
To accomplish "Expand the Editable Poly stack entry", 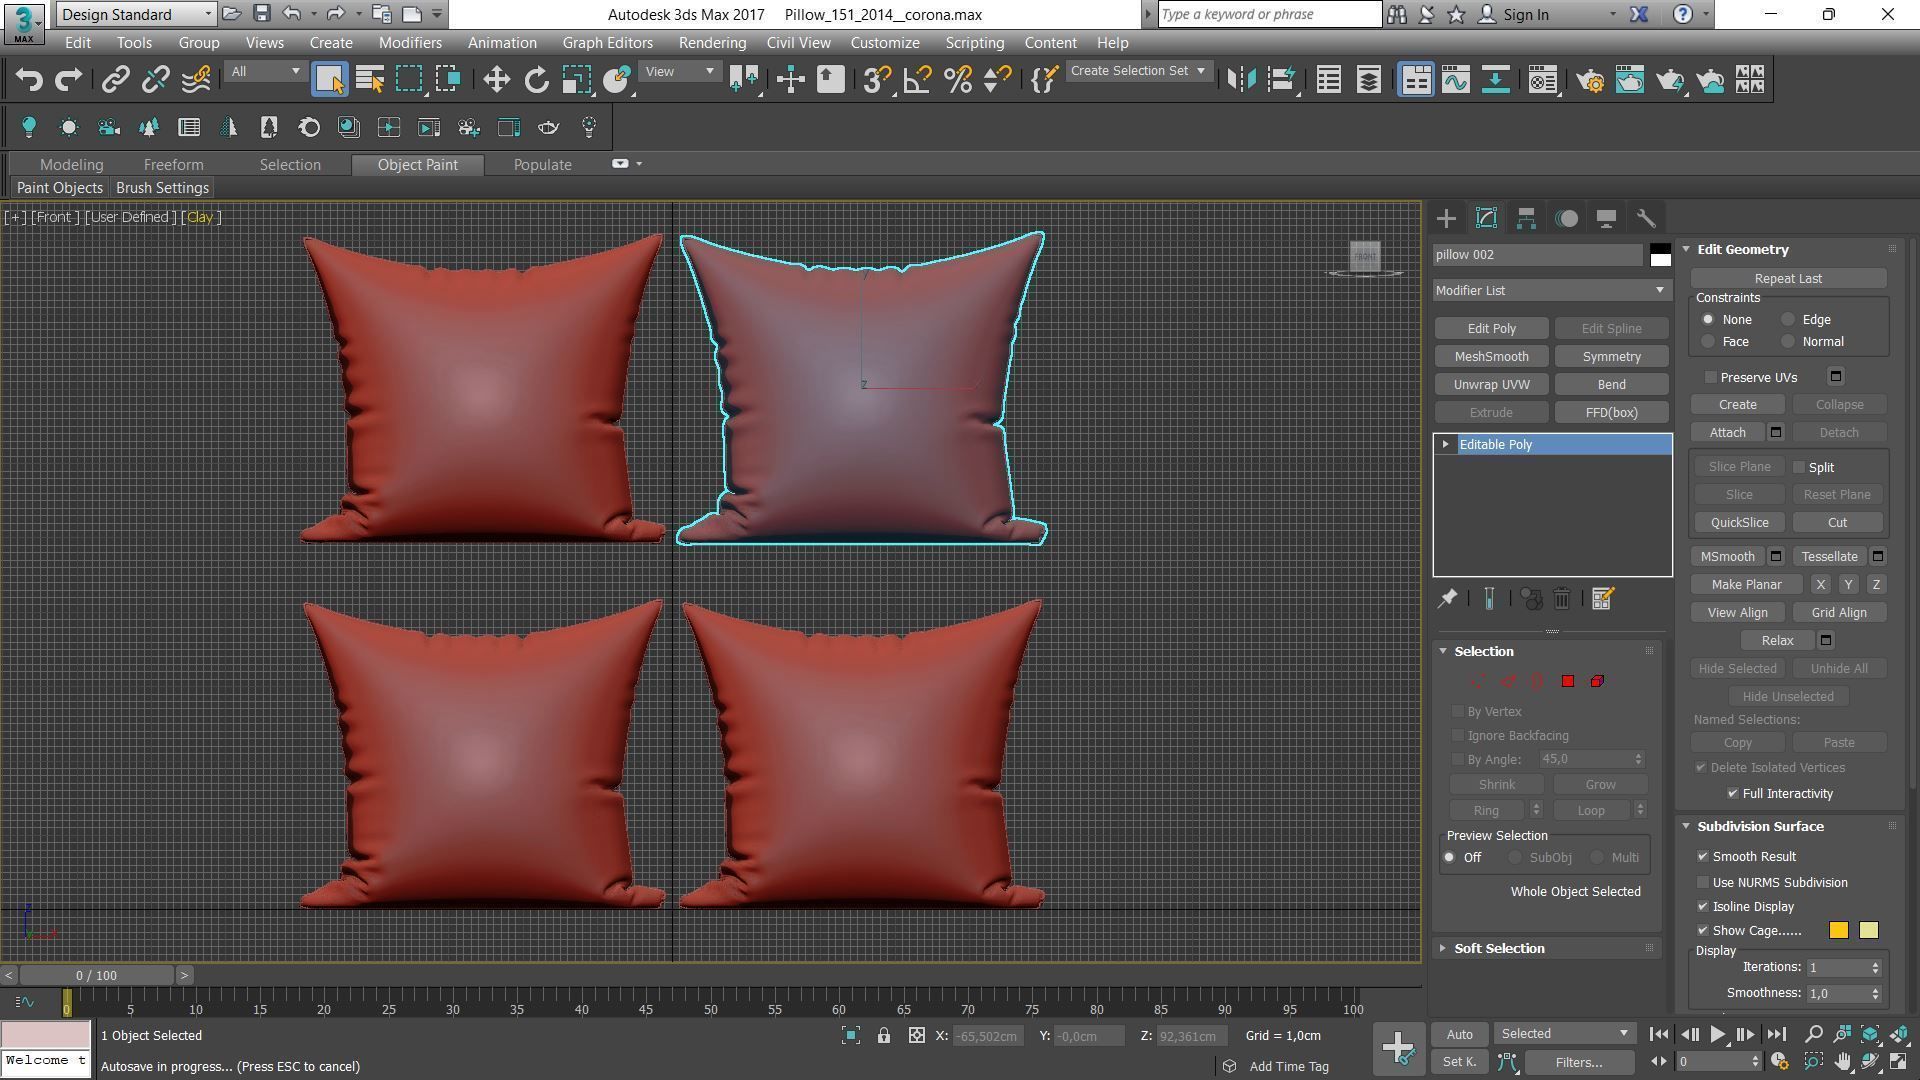I will point(1445,445).
